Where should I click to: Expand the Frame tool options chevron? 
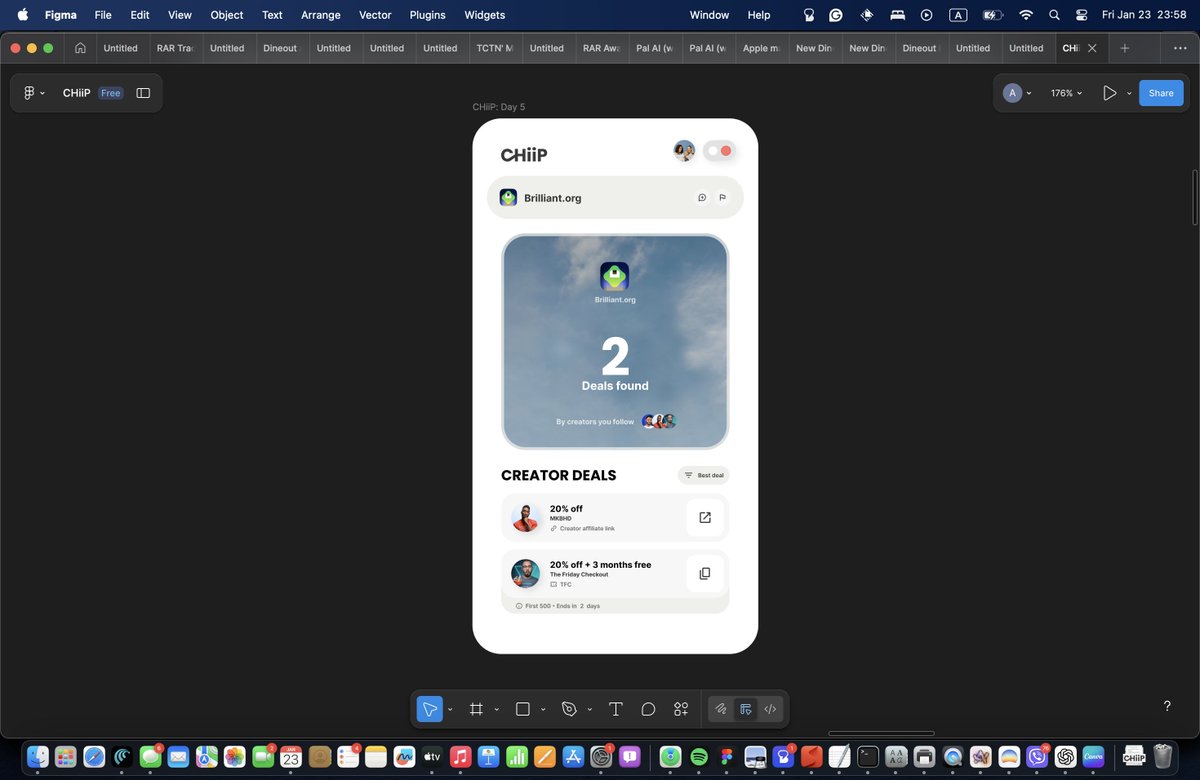pyautogui.click(x=497, y=709)
